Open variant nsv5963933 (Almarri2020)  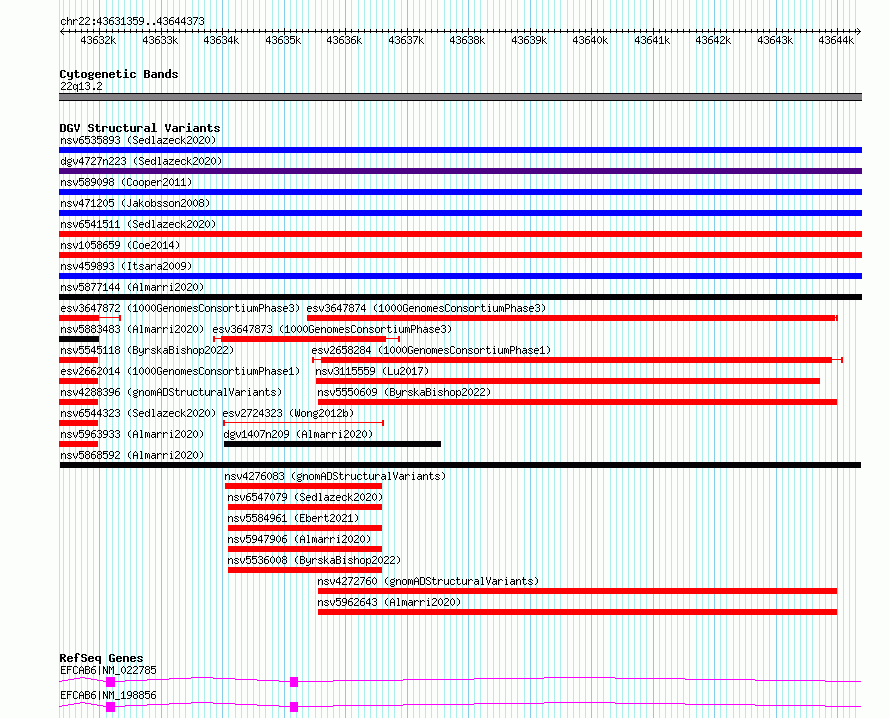[132, 434]
